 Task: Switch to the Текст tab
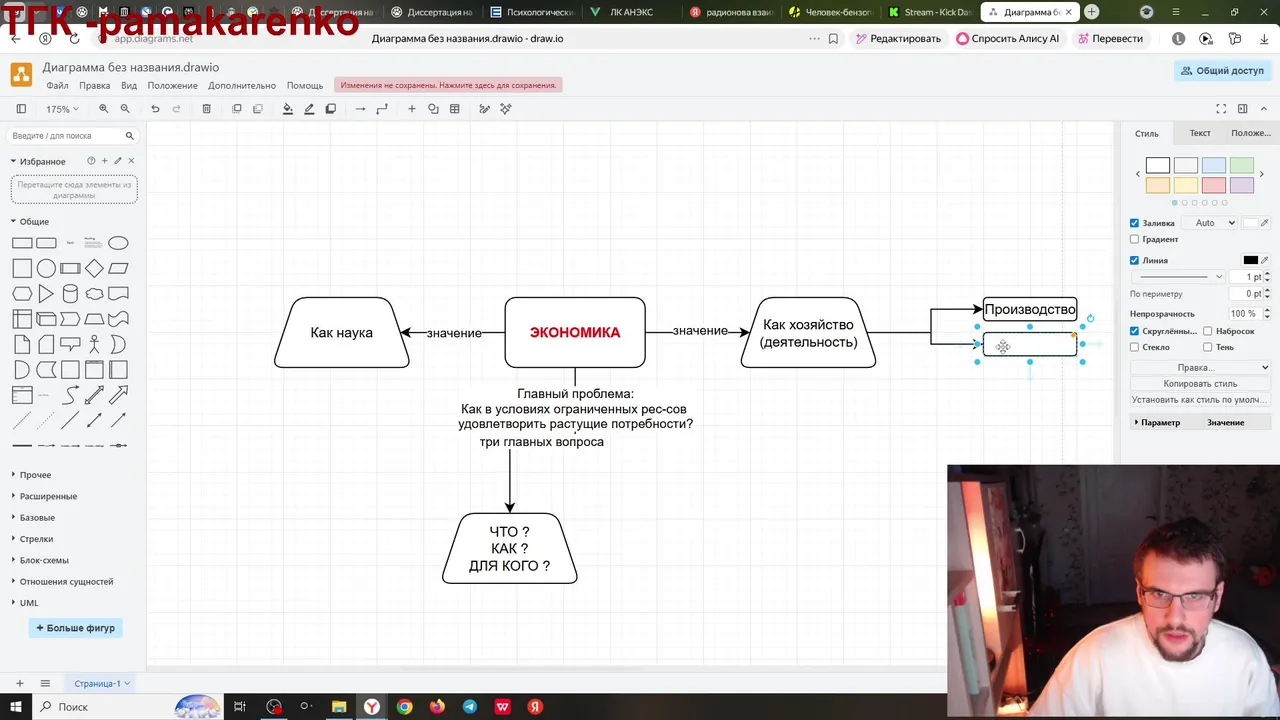tap(1200, 133)
